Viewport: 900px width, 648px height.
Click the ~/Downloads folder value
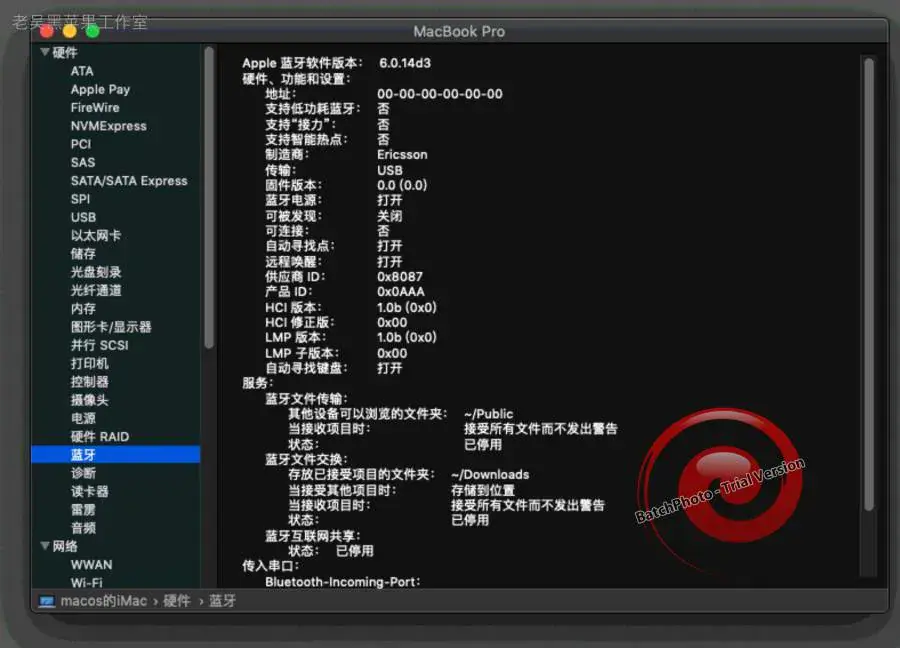(x=490, y=475)
